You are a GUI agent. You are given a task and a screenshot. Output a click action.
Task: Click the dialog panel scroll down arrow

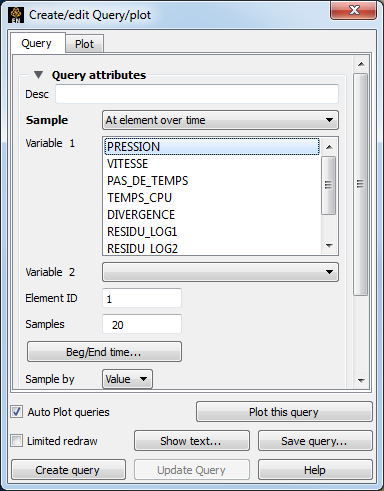[361, 380]
